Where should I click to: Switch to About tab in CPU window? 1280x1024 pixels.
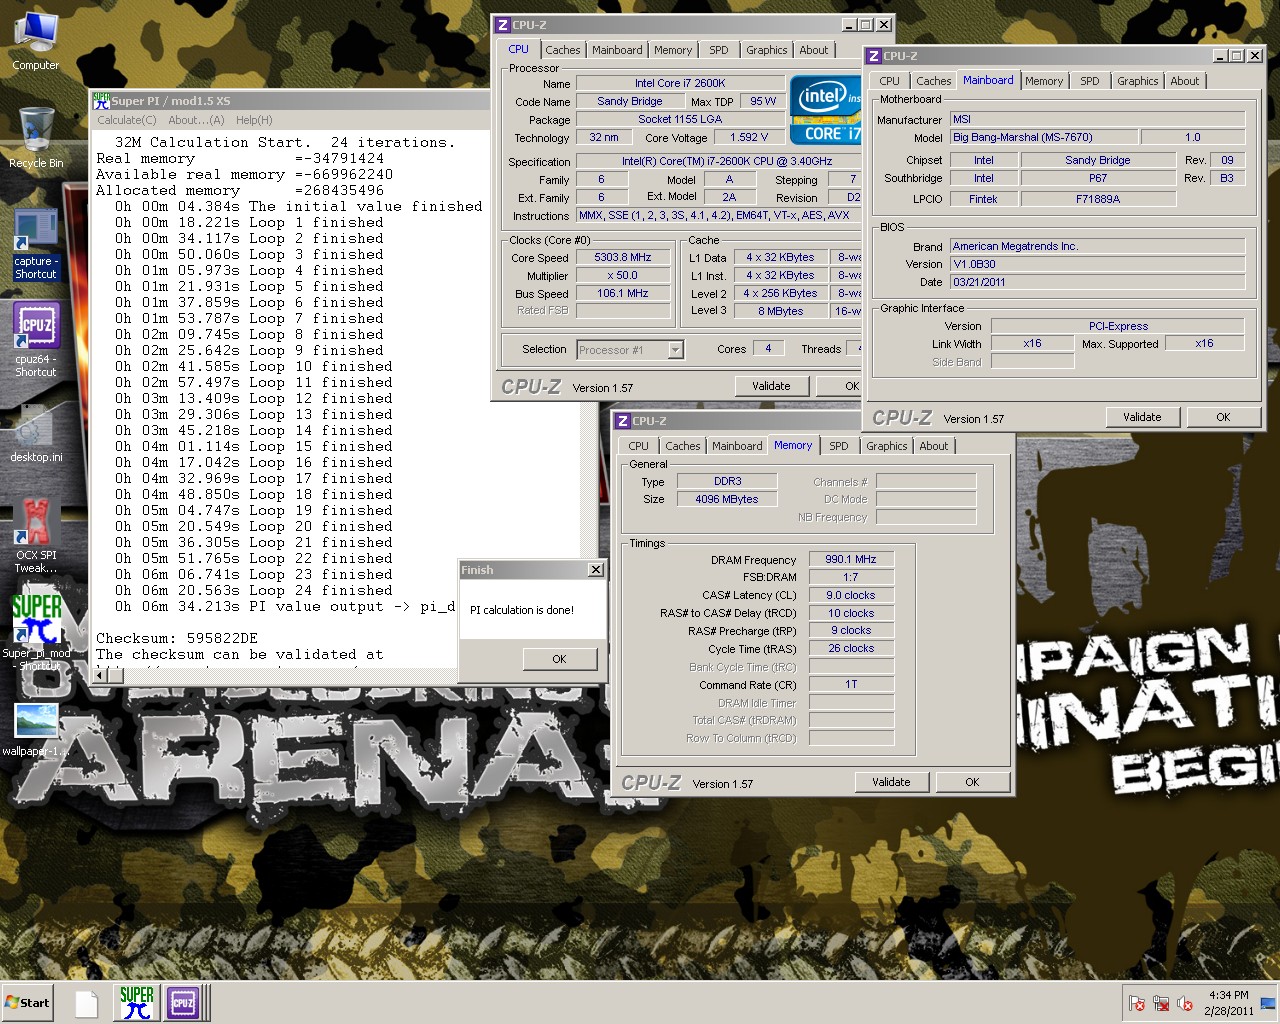[814, 50]
